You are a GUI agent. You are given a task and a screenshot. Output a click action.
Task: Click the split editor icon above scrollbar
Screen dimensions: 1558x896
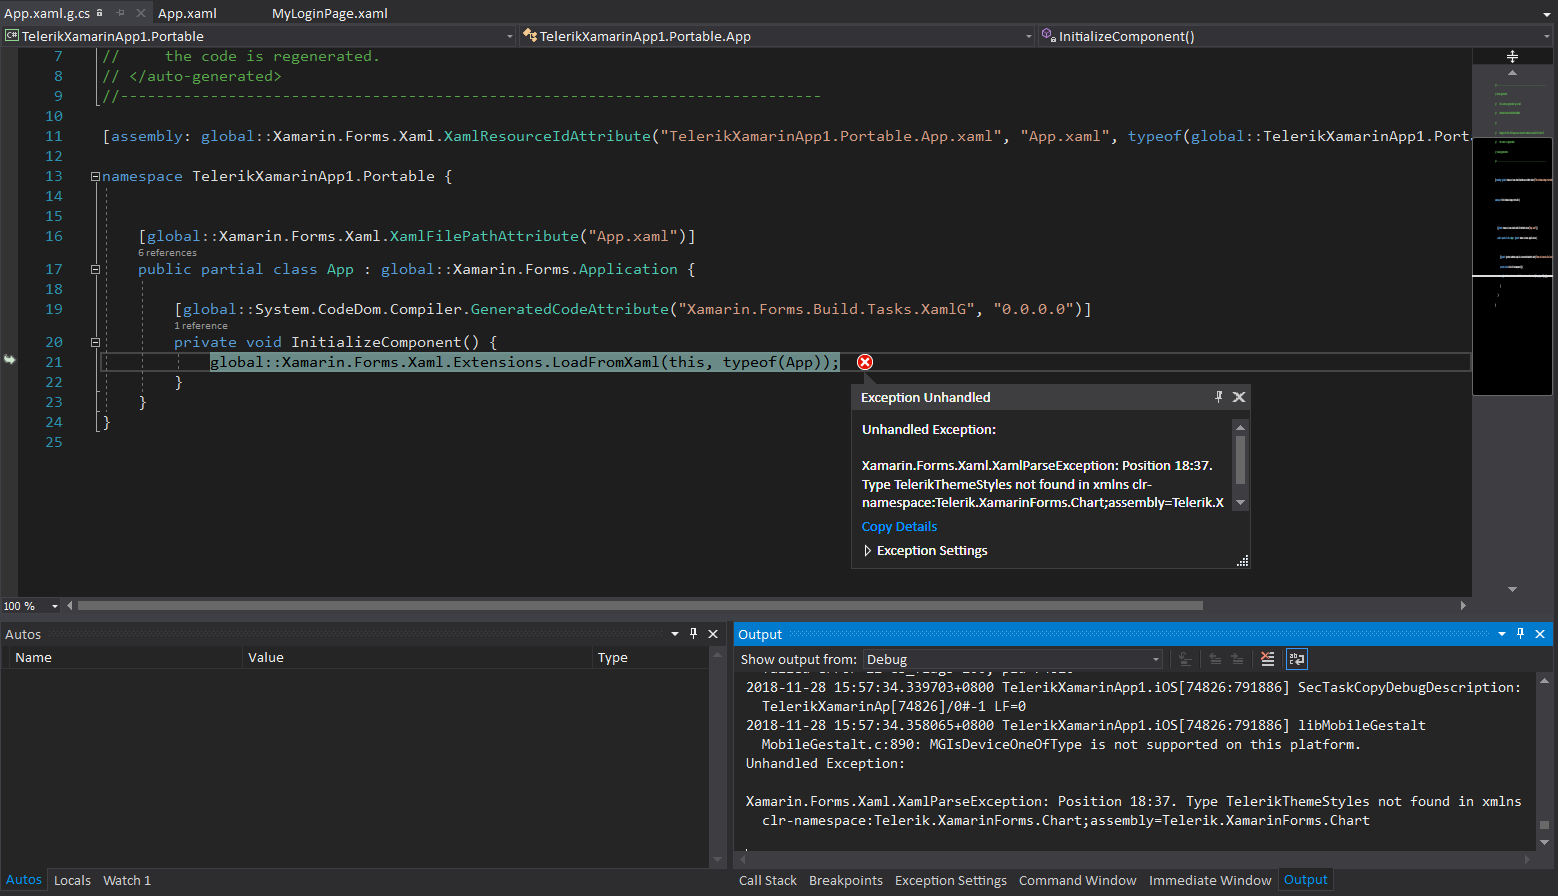click(1512, 57)
